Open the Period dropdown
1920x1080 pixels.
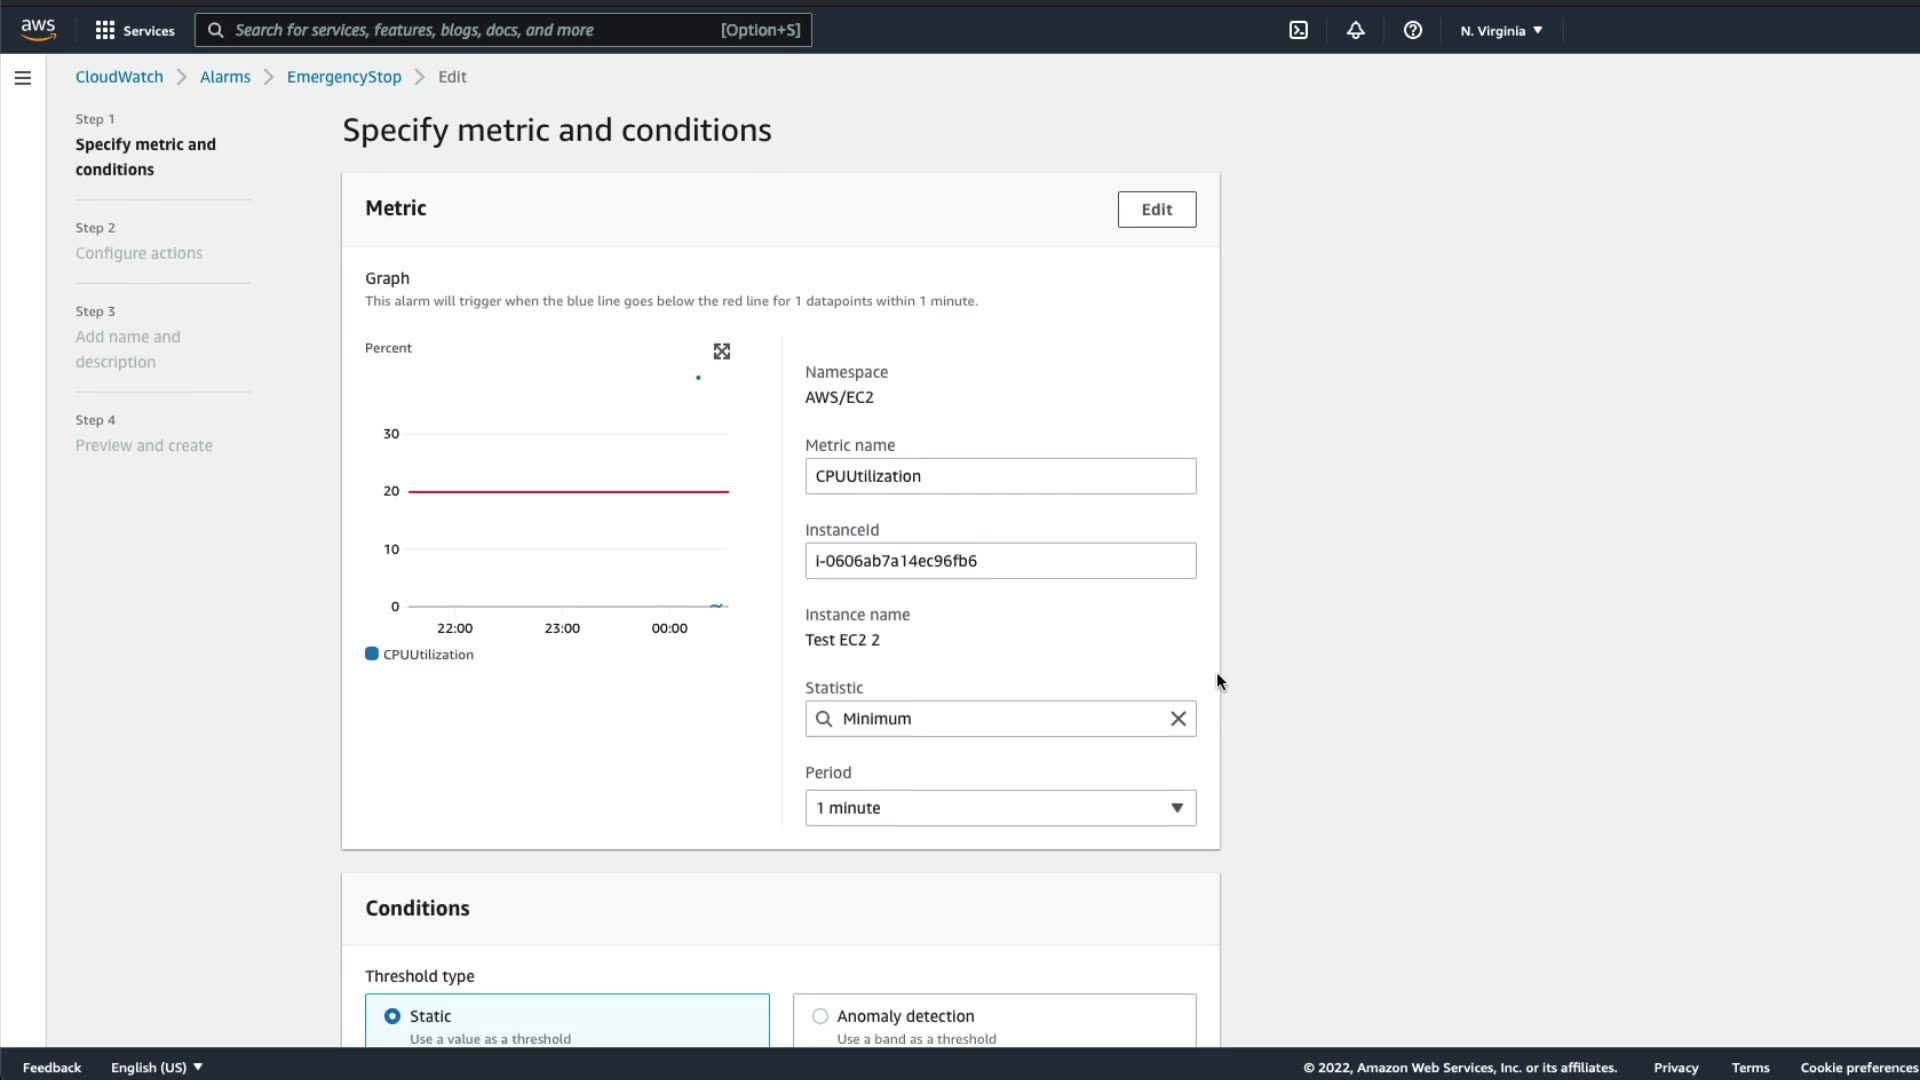(x=1000, y=808)
